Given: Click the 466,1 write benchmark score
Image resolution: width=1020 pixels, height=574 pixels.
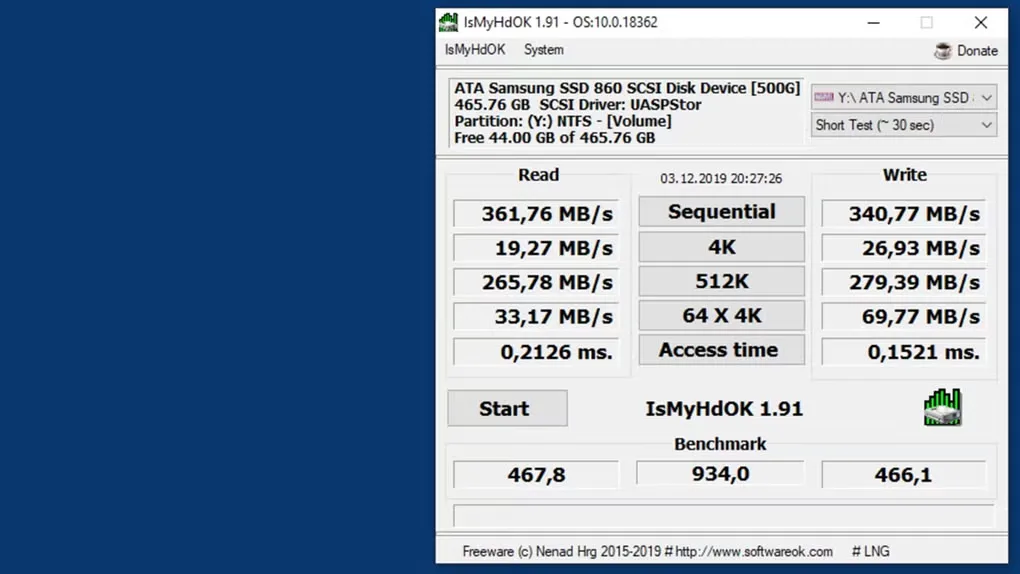Looking at the screenshot, I should 904,474.
